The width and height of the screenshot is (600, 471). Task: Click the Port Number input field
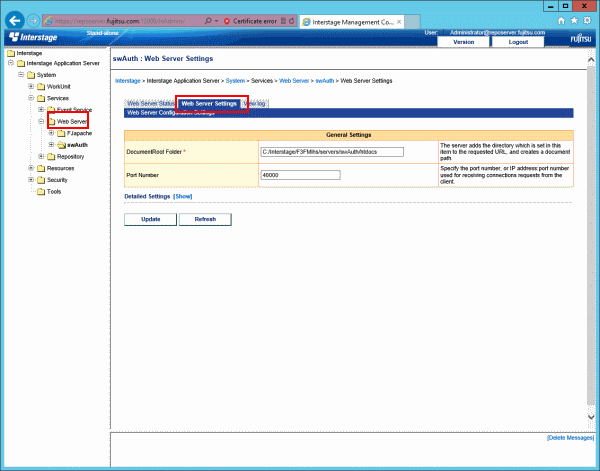click(300, 175)
